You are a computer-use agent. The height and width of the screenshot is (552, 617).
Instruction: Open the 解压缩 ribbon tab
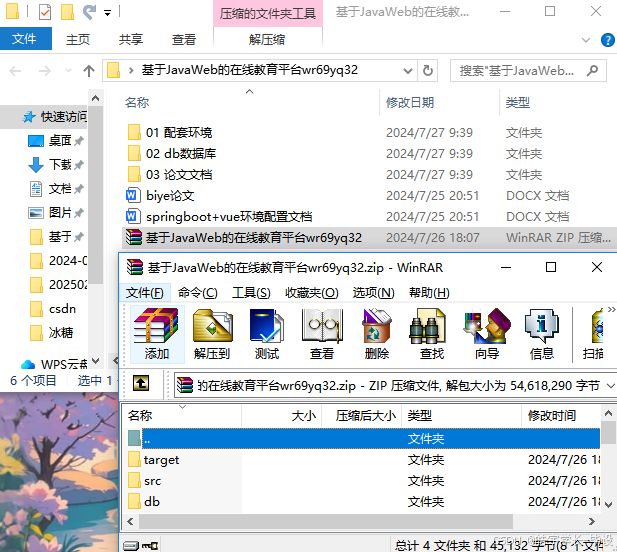[267, 39]
